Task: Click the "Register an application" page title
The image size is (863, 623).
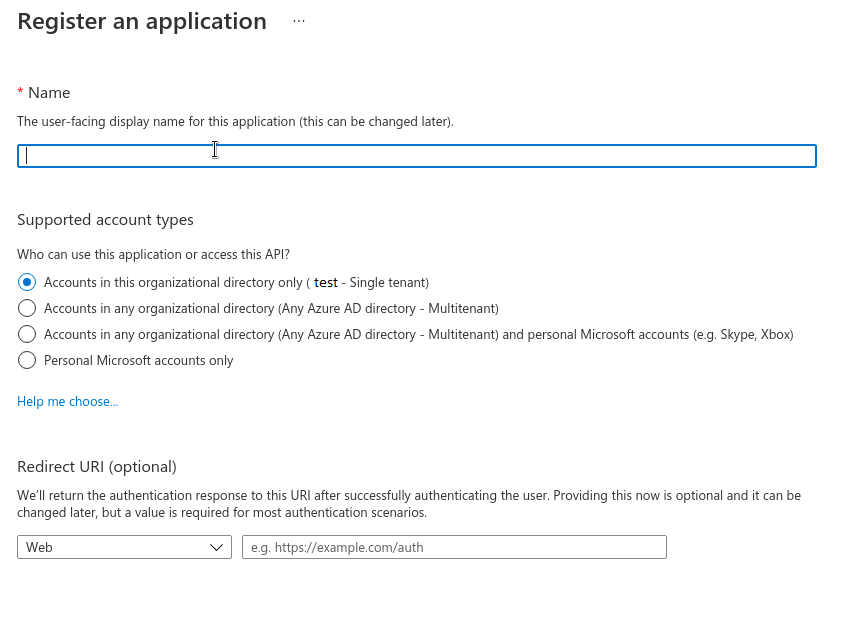Action: [x=141, y=20]
